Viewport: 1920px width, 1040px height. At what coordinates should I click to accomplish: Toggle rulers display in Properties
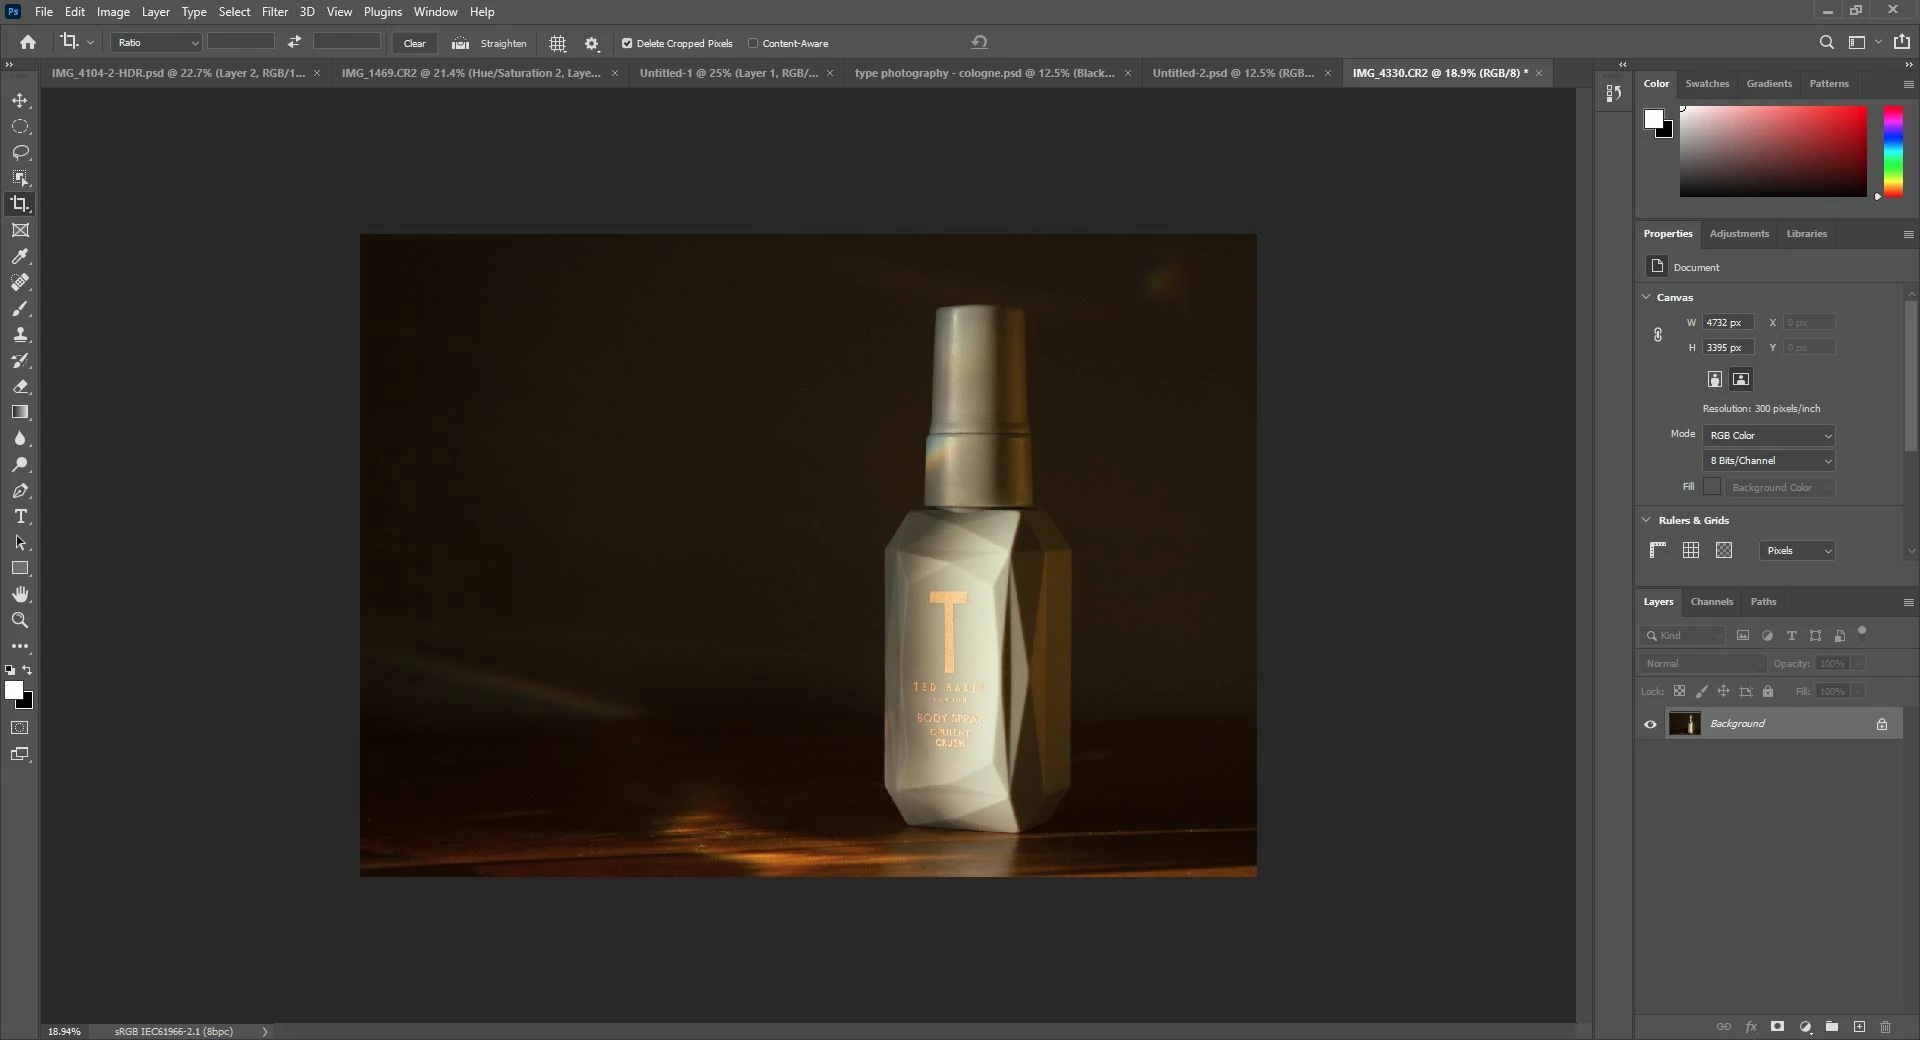pos(1657,550)
